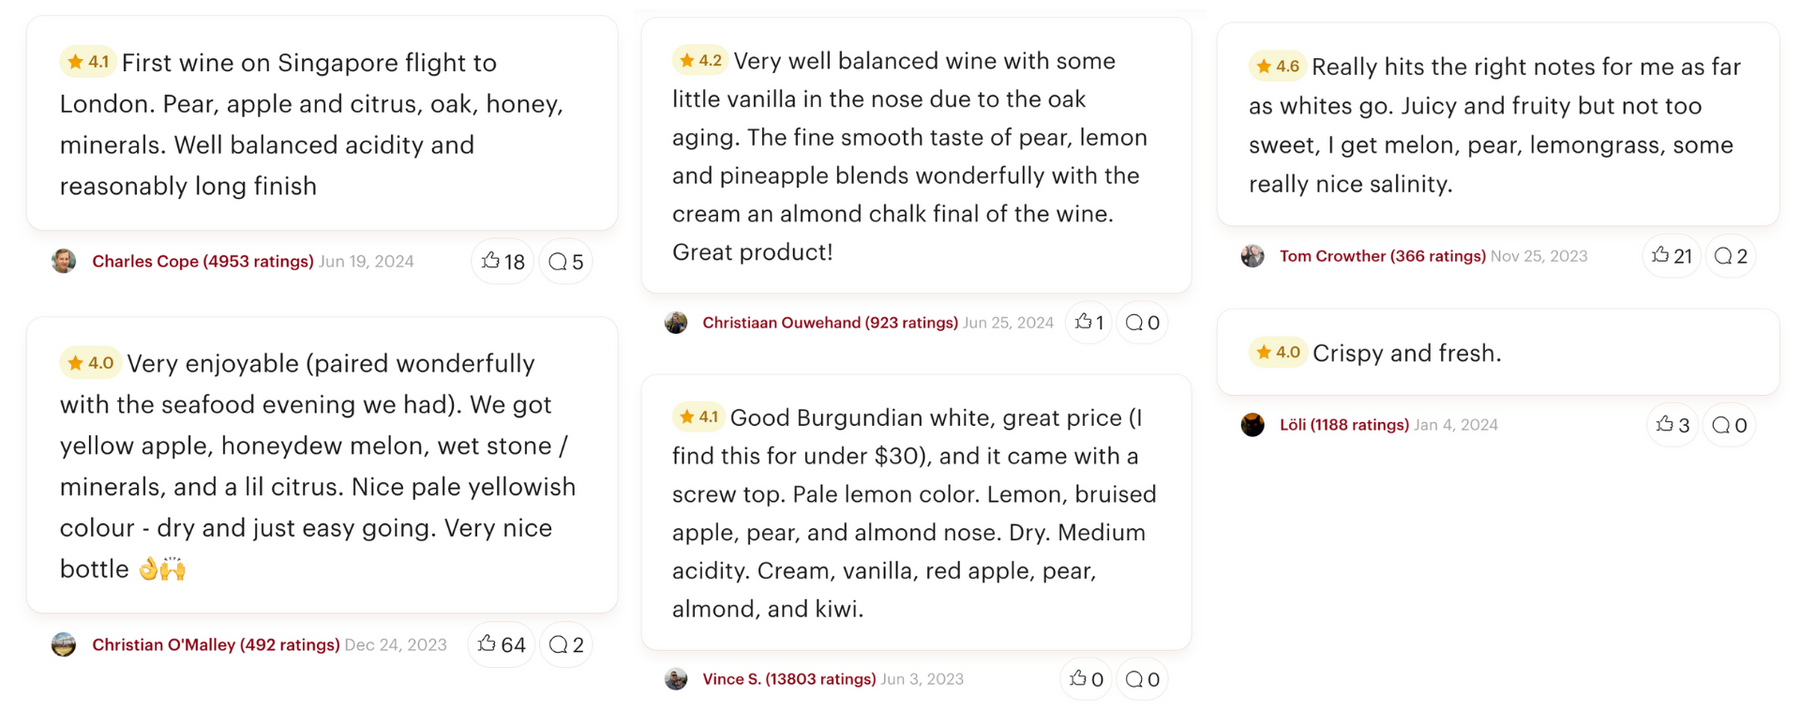
Task: Like Löli's "Crispy and fresh" review
Action: [1672, 425]
